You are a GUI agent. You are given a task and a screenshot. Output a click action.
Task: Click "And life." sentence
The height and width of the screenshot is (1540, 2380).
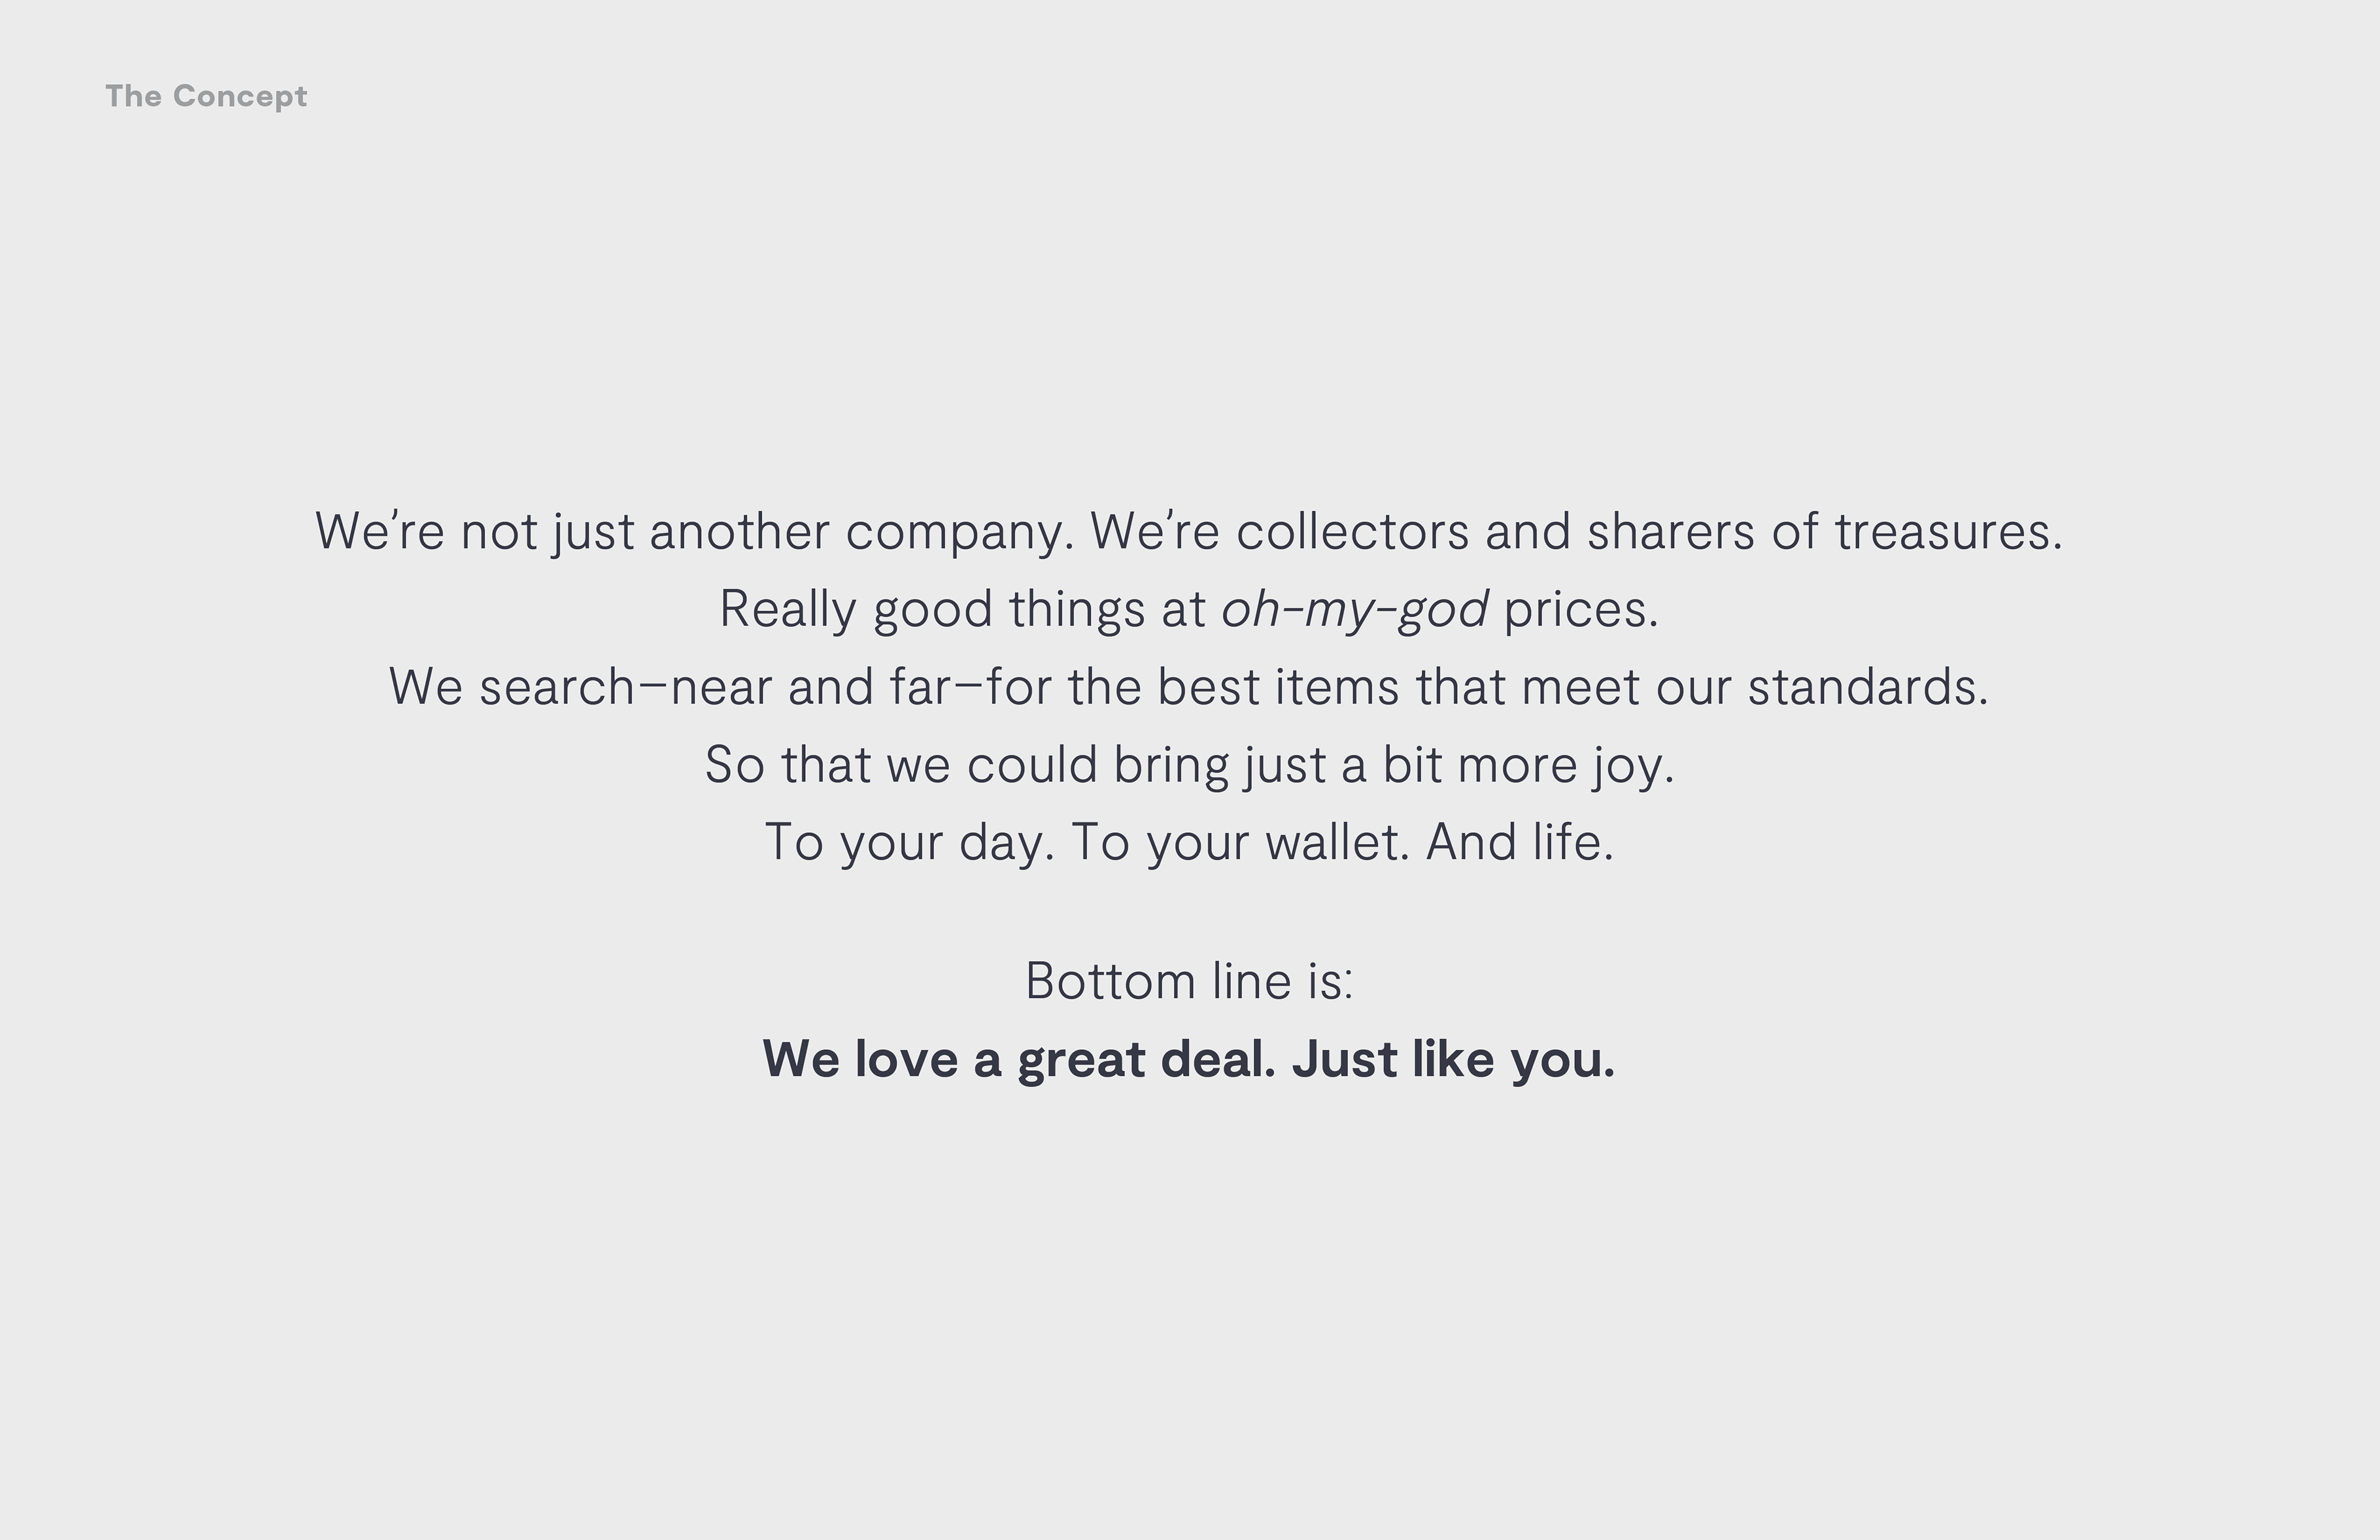[x=1520, y=842]
